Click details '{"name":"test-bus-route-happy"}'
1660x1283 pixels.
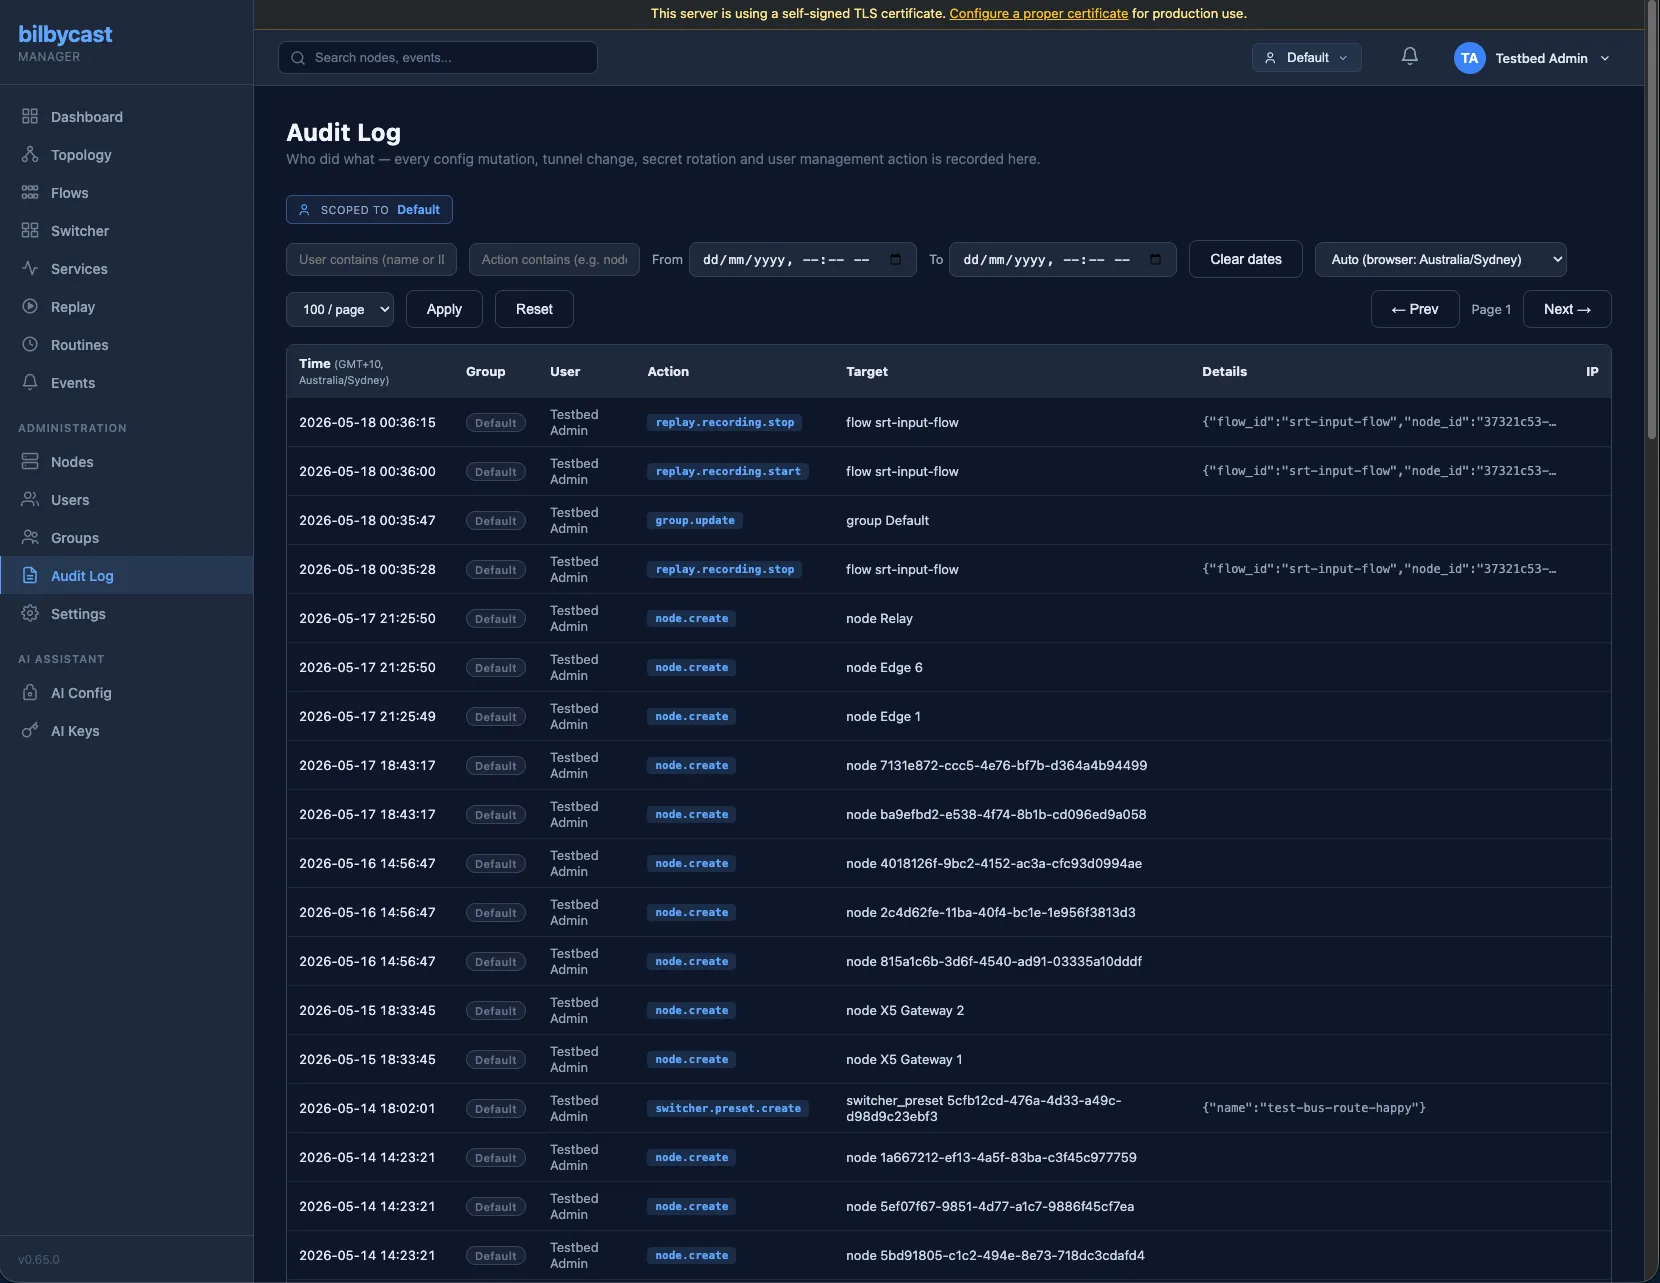1314,1108
